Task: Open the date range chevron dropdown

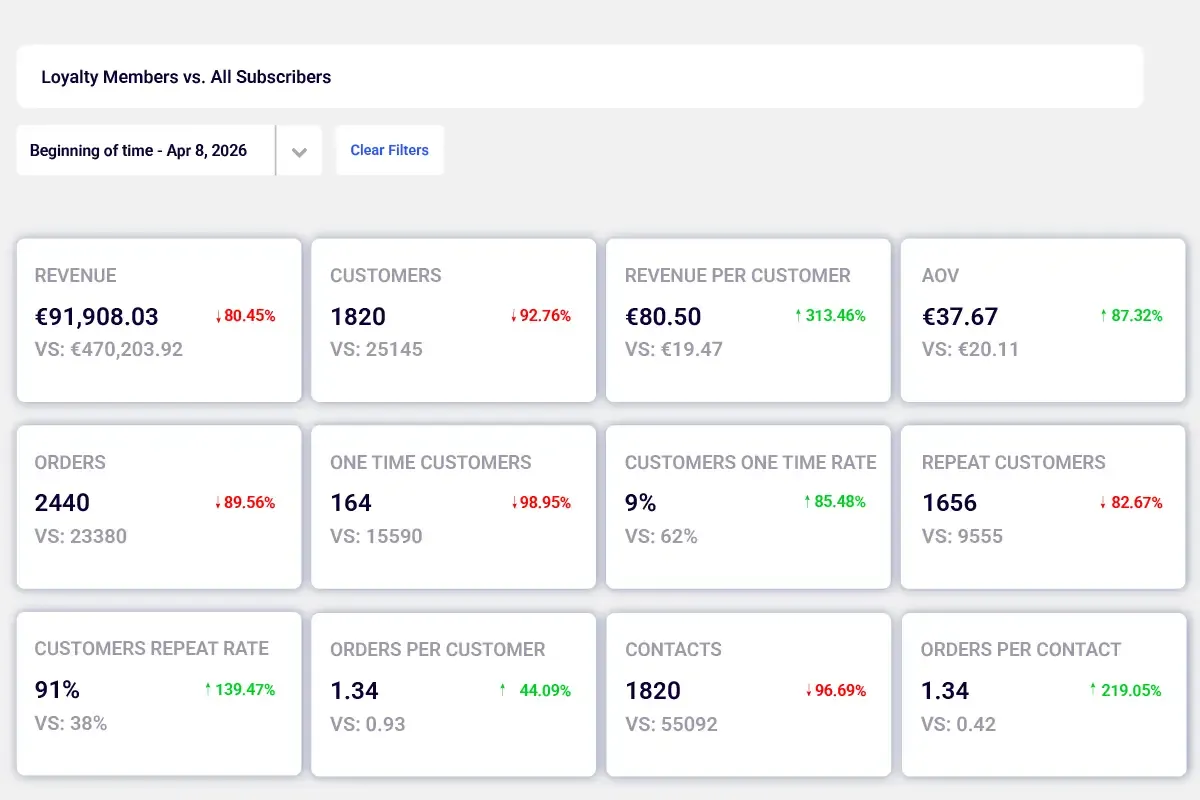Action: (x=299, y=151)
